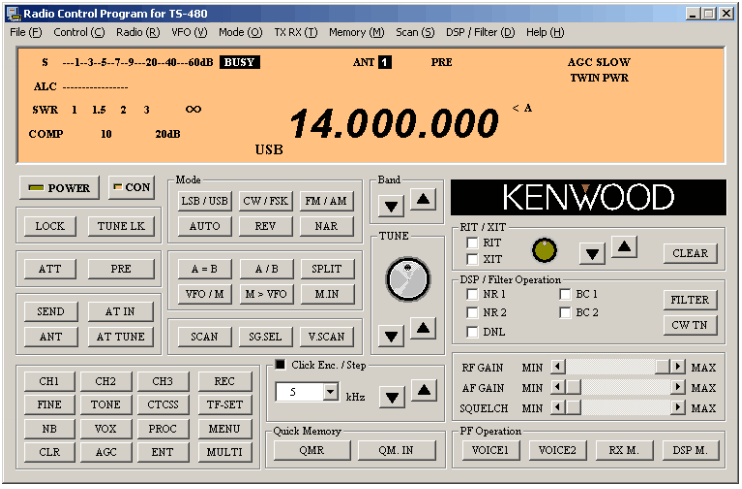Screen dimensions: 742x489
Task: Click the AT TUNE button
Action: [x=121, y=337]
